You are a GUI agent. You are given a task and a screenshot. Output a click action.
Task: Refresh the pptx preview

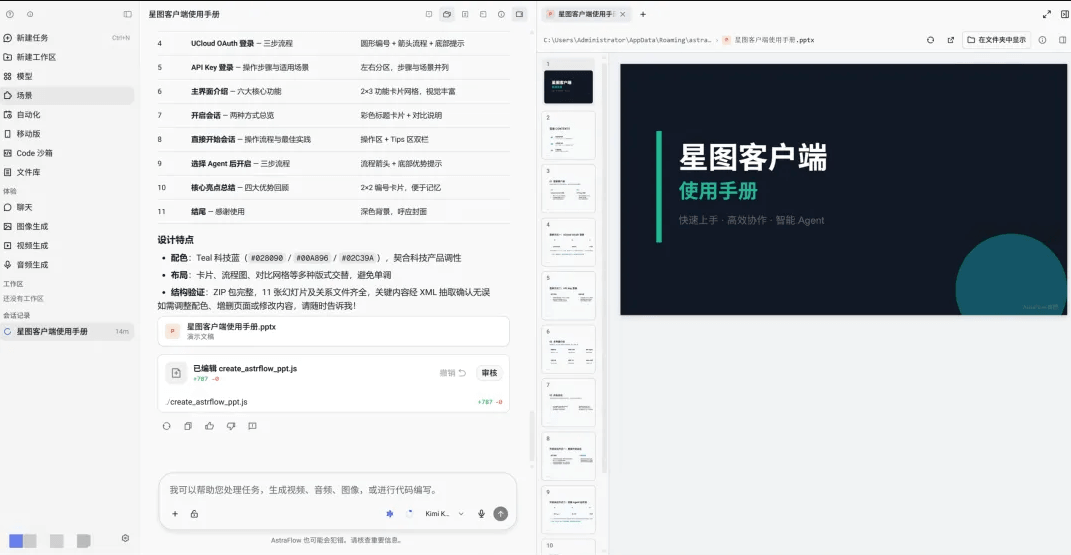click(x=930, y=40)
